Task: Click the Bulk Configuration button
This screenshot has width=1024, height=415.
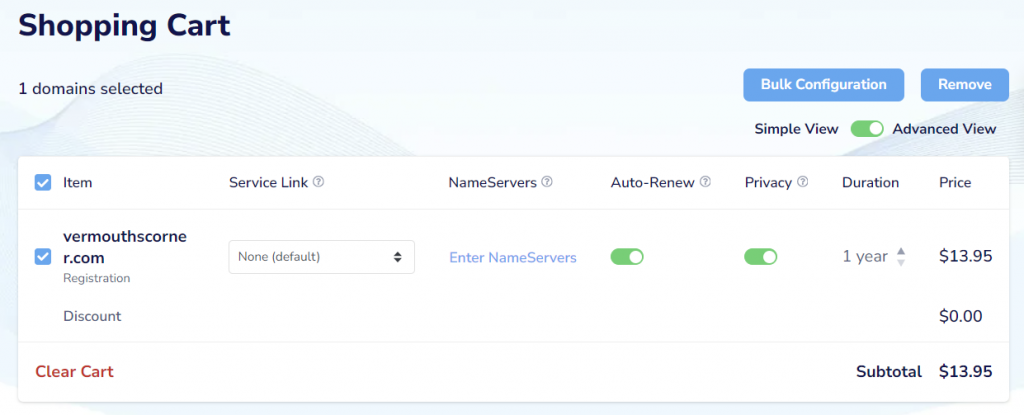Action: [823, 85]
